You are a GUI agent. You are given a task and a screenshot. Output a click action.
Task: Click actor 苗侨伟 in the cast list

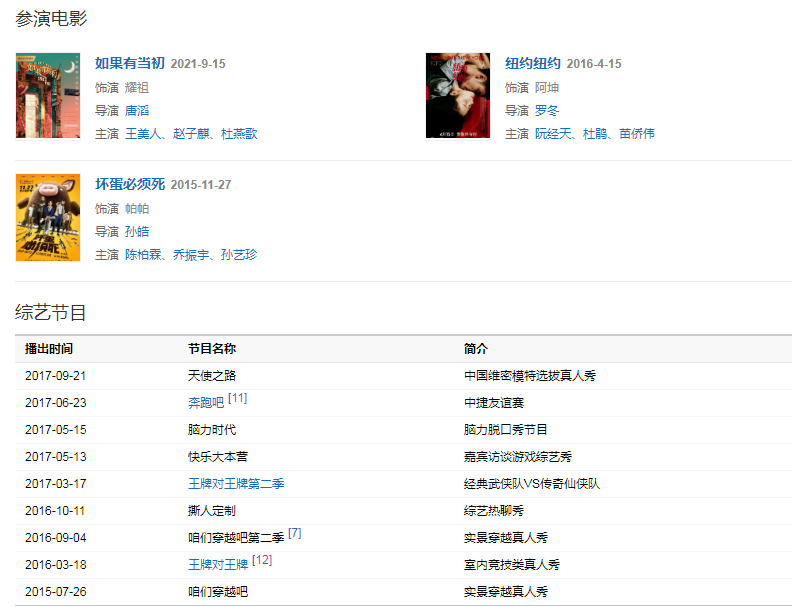(x=637, y=134)
